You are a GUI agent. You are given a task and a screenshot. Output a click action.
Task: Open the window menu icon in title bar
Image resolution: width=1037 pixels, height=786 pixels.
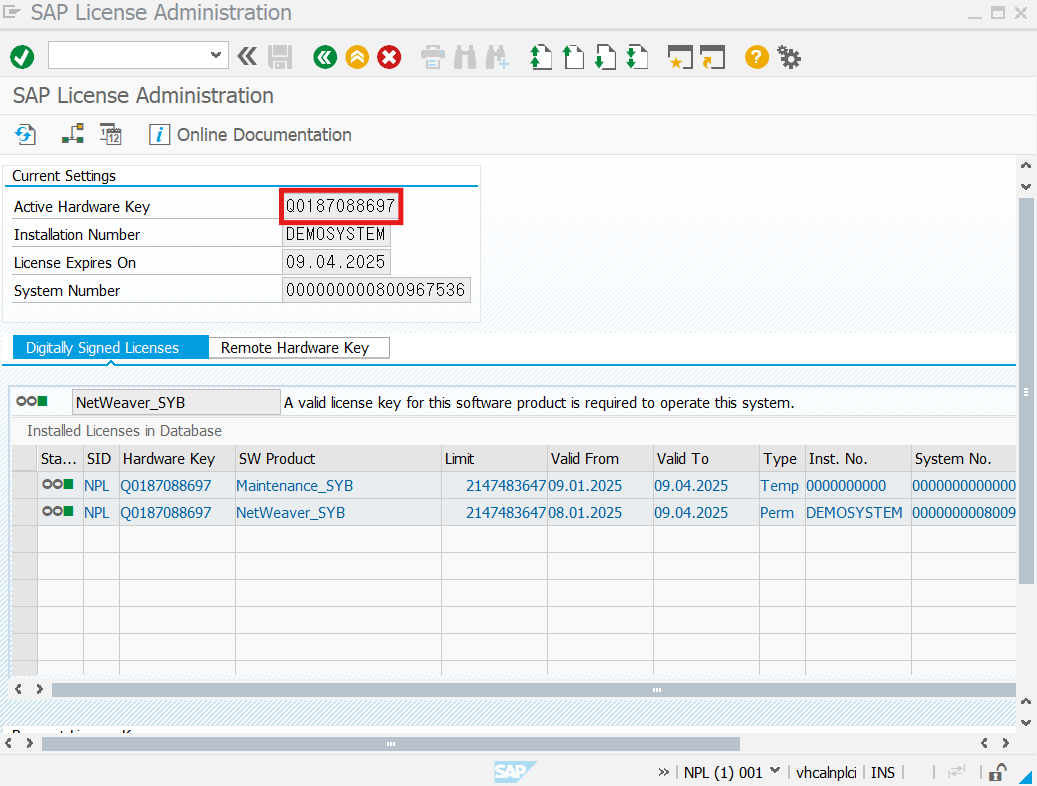pyautogui.click(x=12, y=12)
